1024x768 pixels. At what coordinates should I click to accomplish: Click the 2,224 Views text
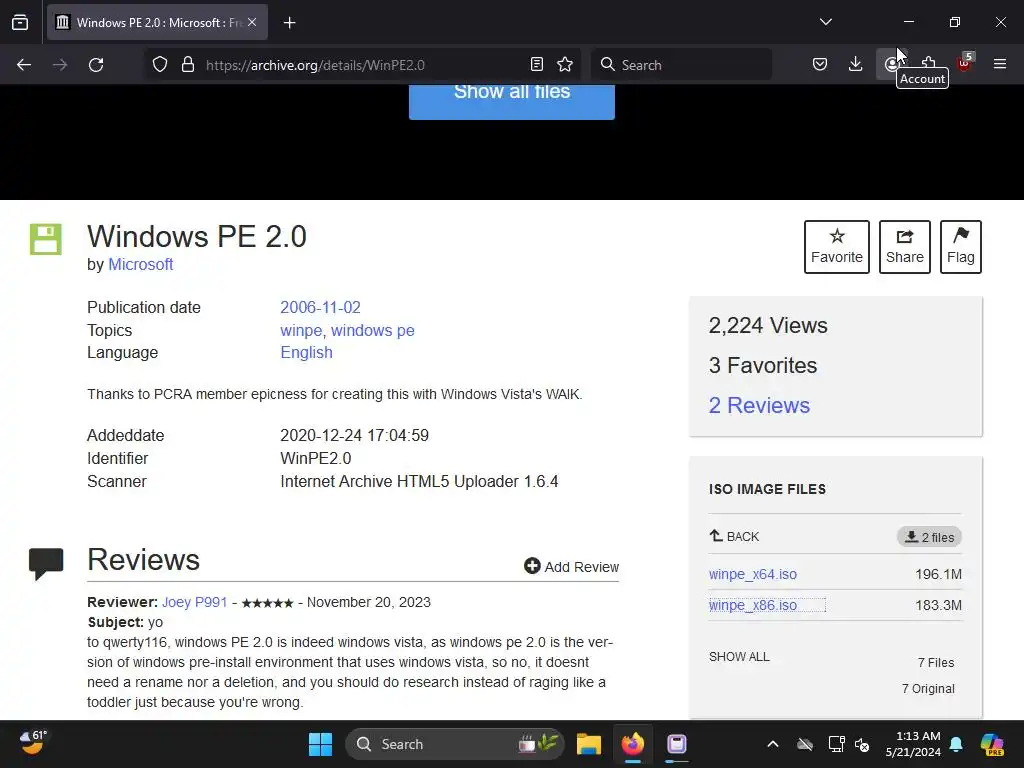coord(768,325)
